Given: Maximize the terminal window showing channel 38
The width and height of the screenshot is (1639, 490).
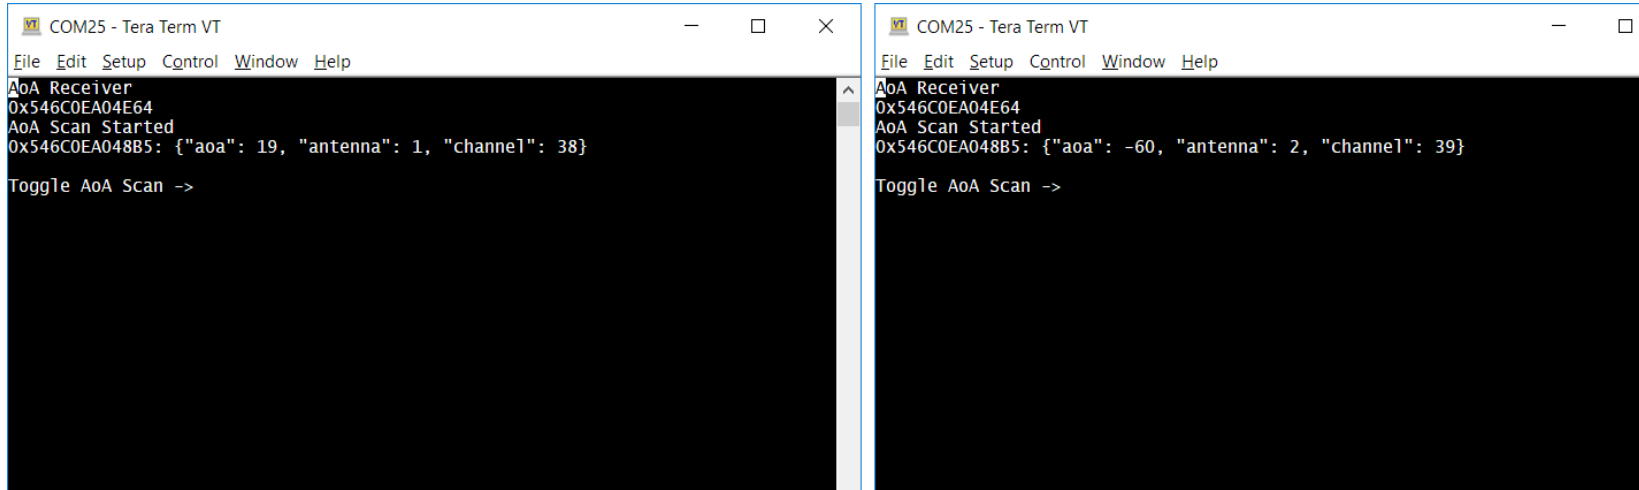Looking at the screenshot, I should [758, 26].
